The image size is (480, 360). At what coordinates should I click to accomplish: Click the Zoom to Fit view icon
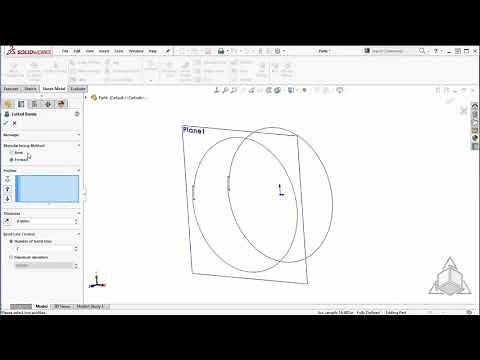(x=217, y=90)
